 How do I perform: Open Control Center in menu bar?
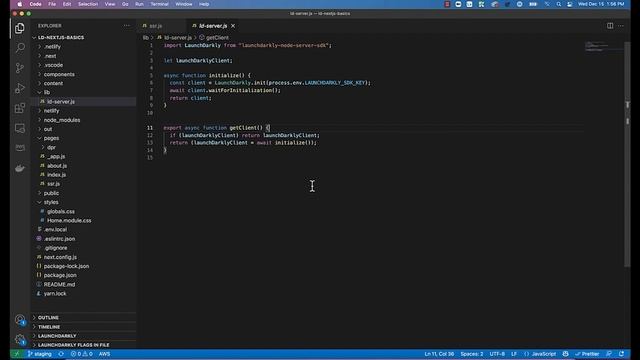click(x=569, y=4)
